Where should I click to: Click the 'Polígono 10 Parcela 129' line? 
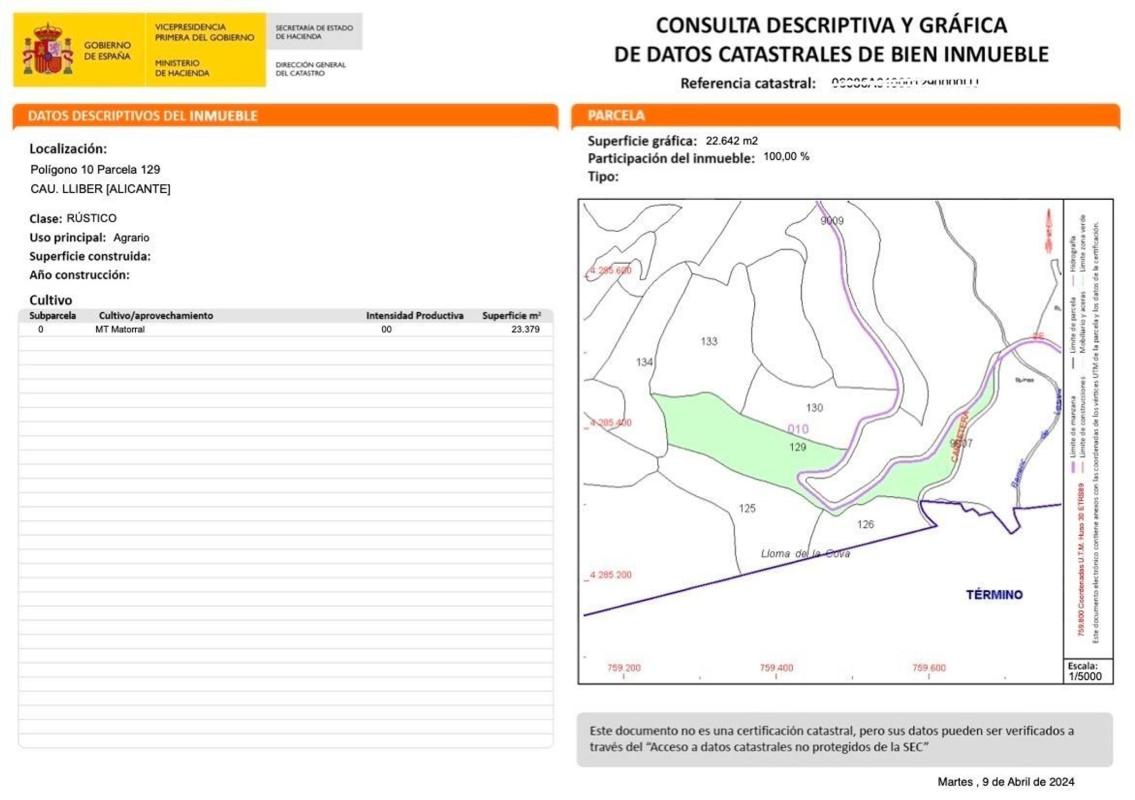click(x=96, y=169)
